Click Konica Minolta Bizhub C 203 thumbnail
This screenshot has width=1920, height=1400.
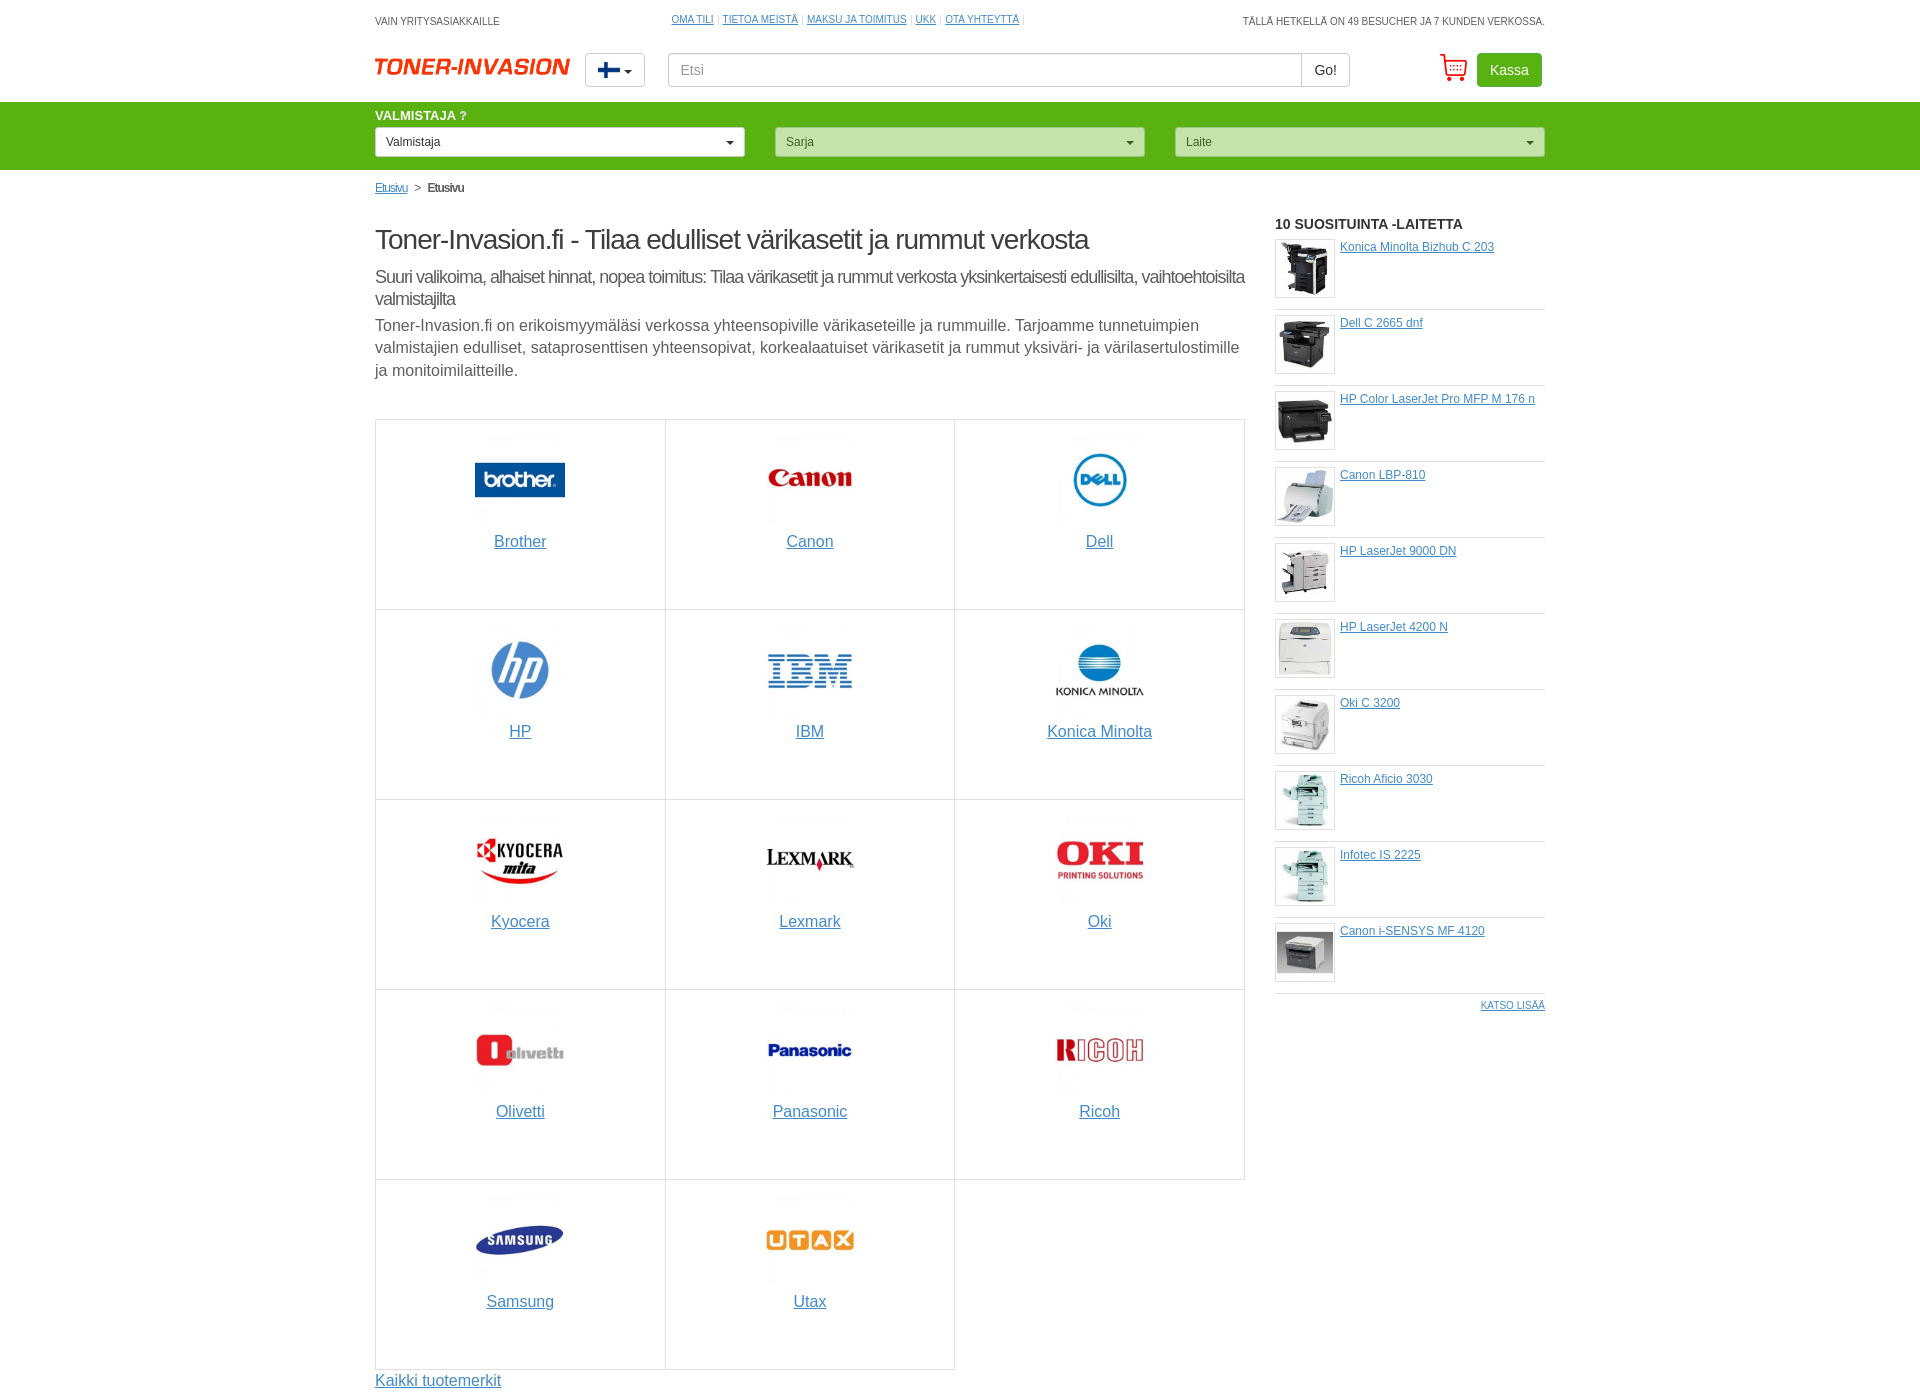(1304, 270)
